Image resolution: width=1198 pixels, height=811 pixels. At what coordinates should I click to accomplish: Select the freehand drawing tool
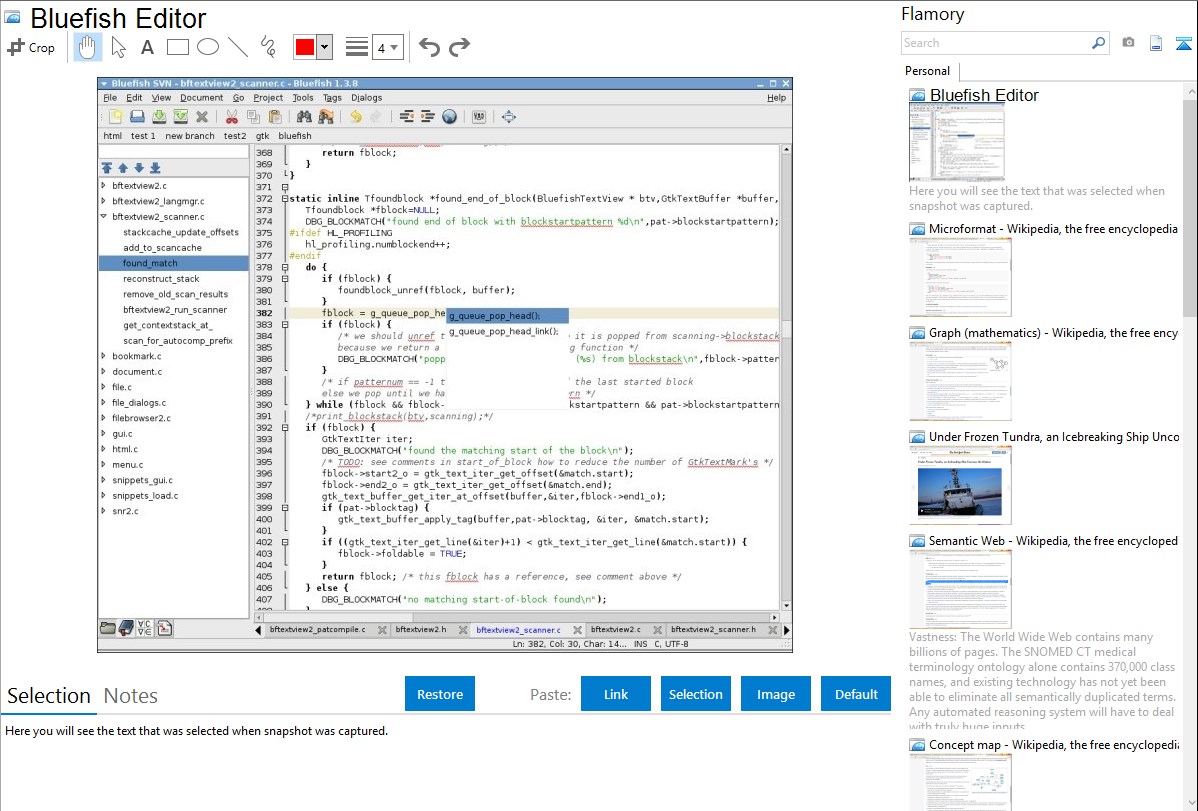tap(267, 47)
